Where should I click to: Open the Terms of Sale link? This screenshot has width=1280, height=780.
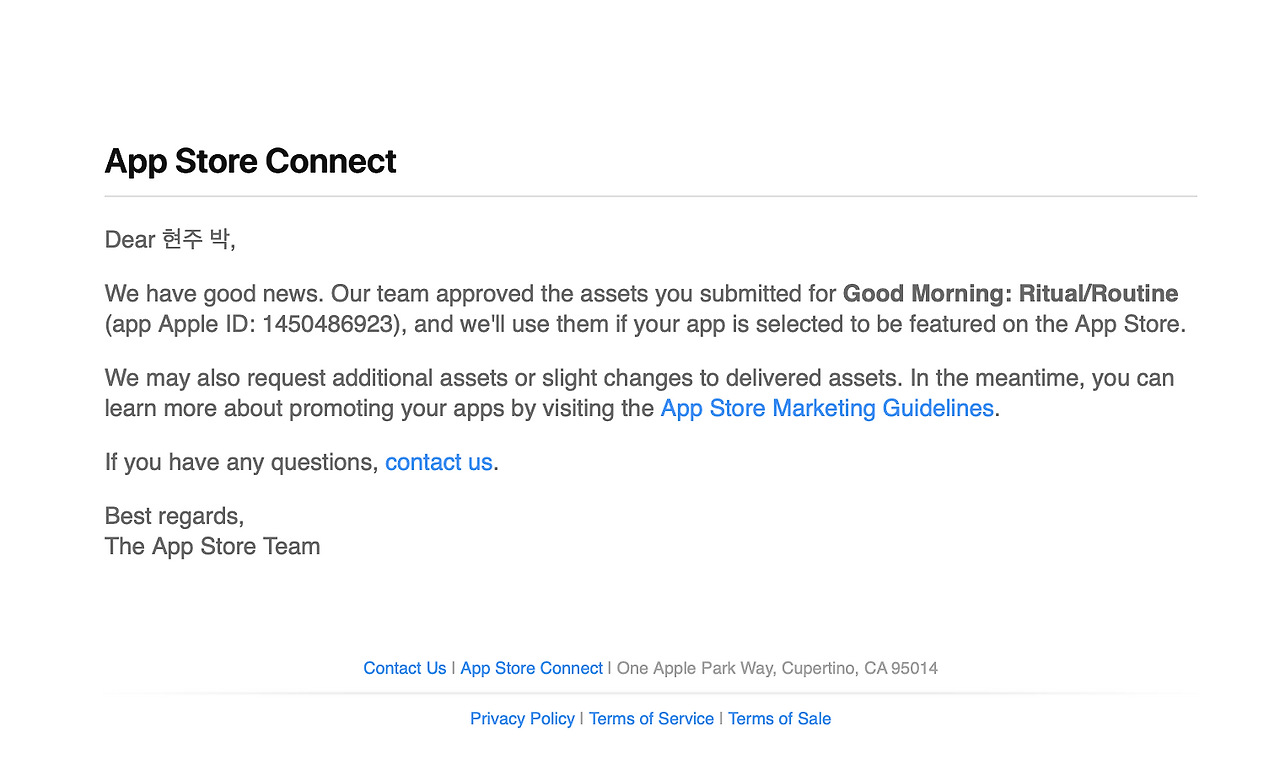point(779,719)
